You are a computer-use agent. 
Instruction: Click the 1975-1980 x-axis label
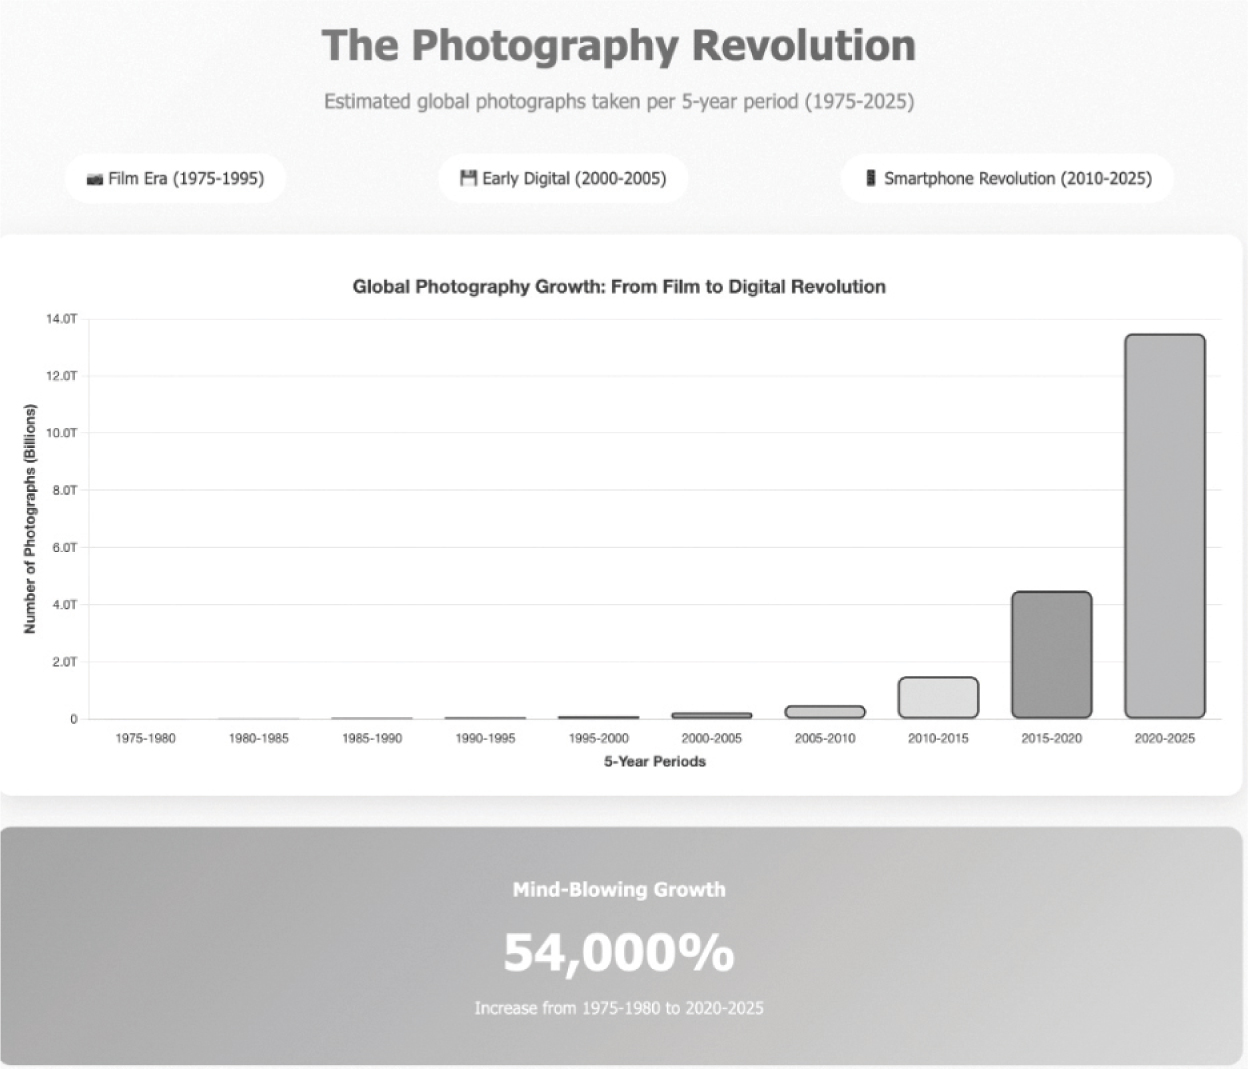point(145,739)
